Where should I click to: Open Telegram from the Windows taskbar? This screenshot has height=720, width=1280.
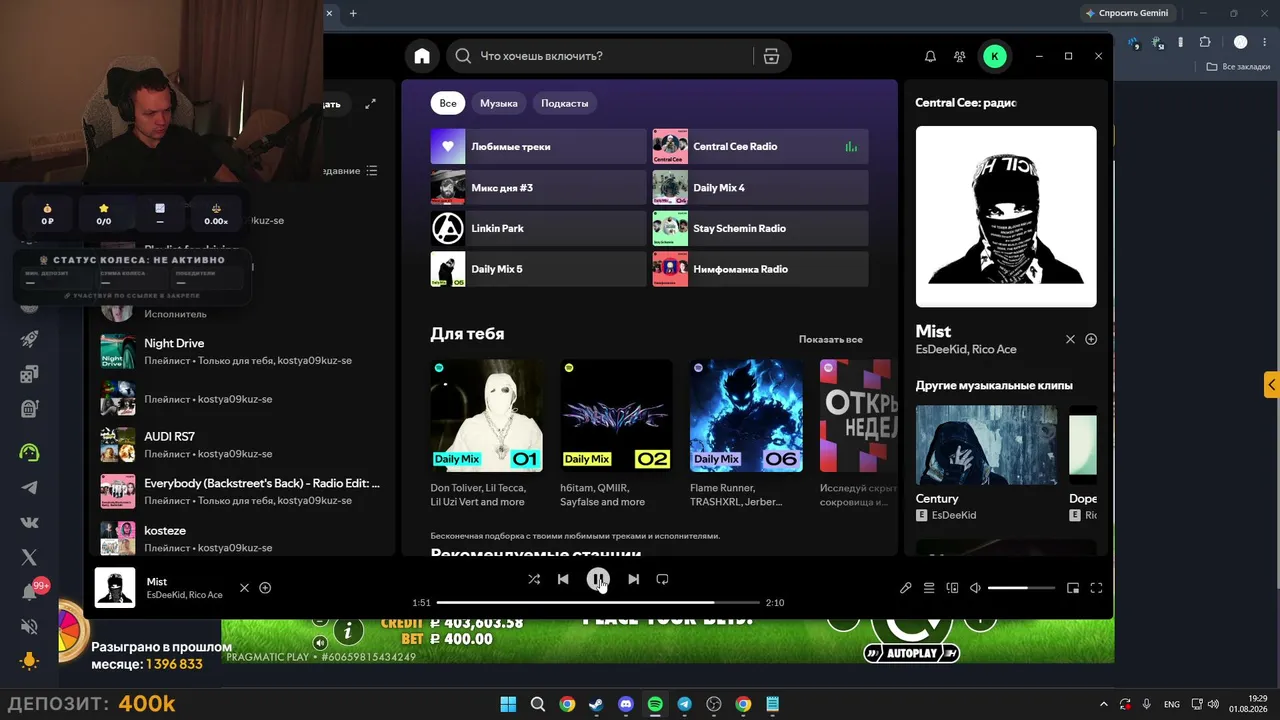tap(684, 704)
